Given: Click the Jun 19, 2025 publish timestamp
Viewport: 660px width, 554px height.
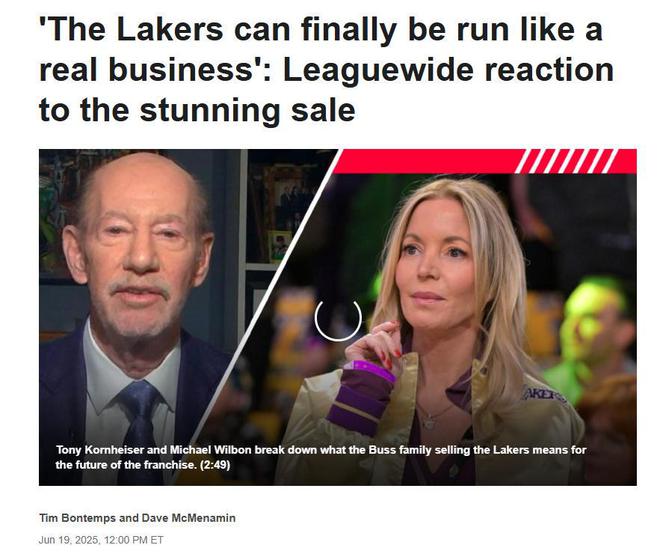Looking at the screenshot, I should [101, 540].
